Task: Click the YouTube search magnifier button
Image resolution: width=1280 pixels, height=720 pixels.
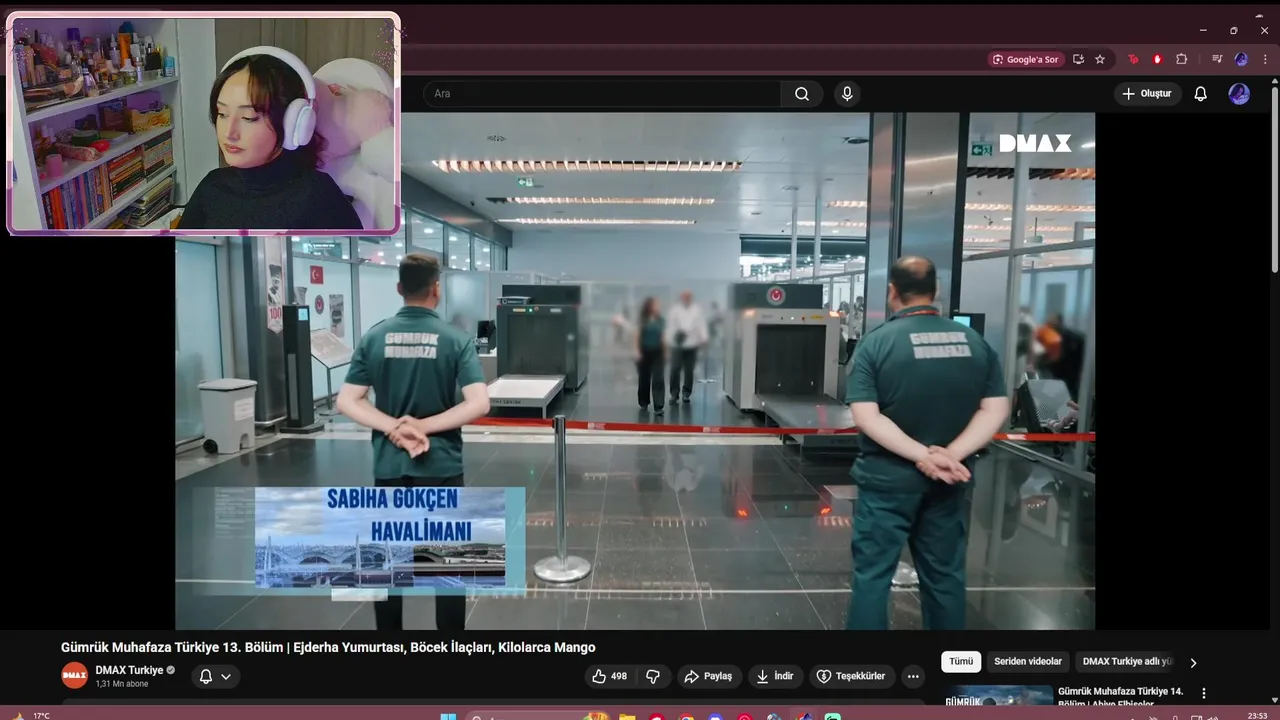Action: (802, 94)
